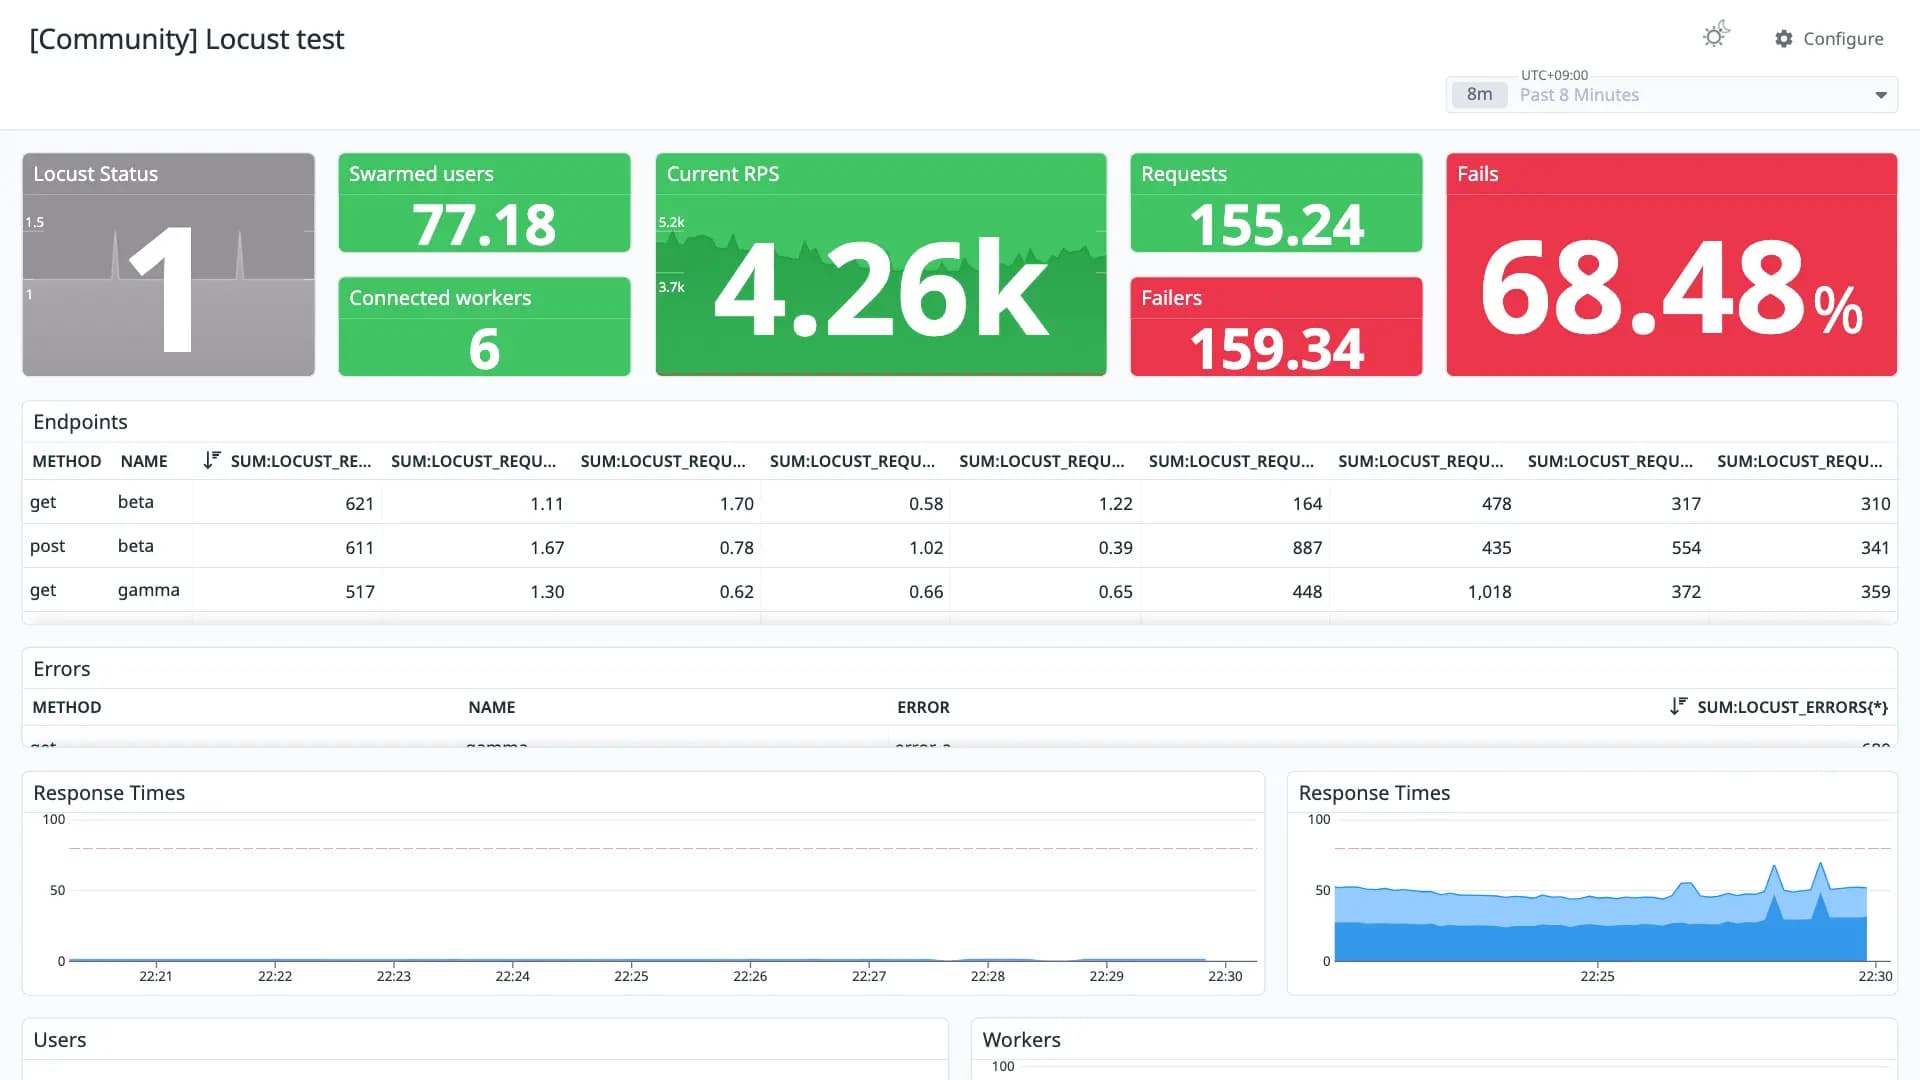The height and width of the screenshot is (1080, 1920).
Task: Click the 22:25 marker in wide Response Times chart
Action: point(631,976)
